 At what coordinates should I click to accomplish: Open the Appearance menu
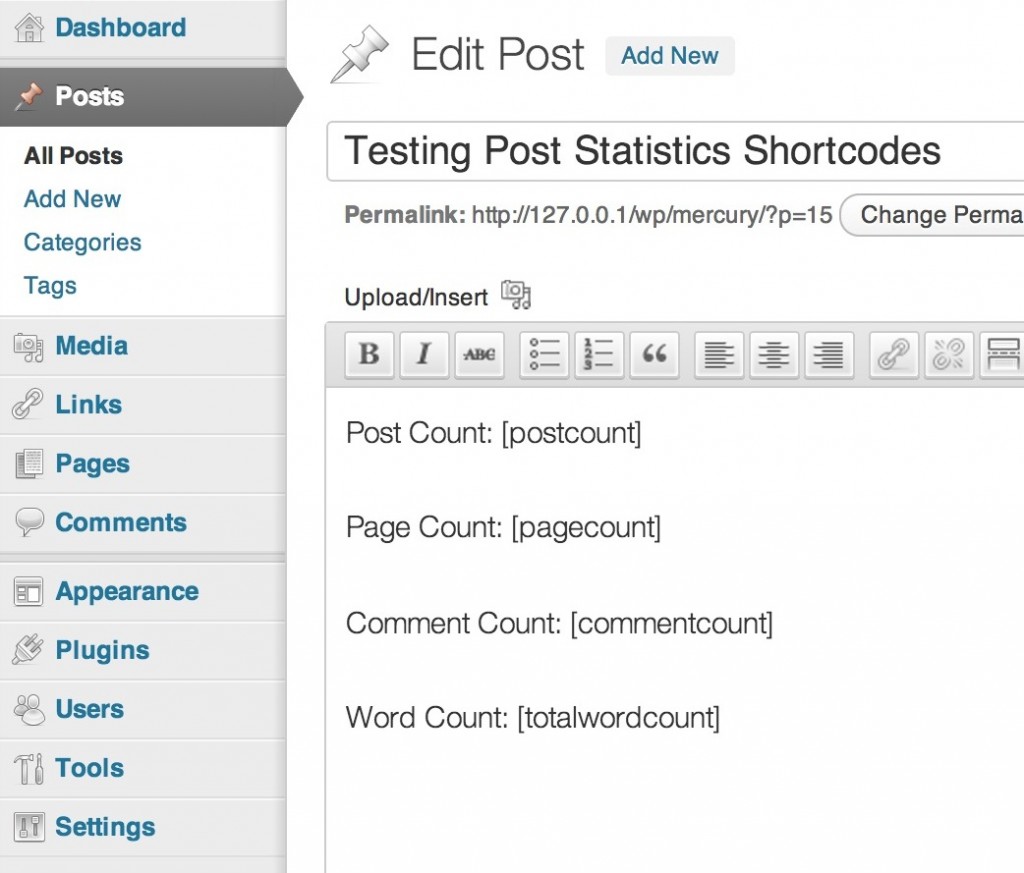tap(126, 591)
